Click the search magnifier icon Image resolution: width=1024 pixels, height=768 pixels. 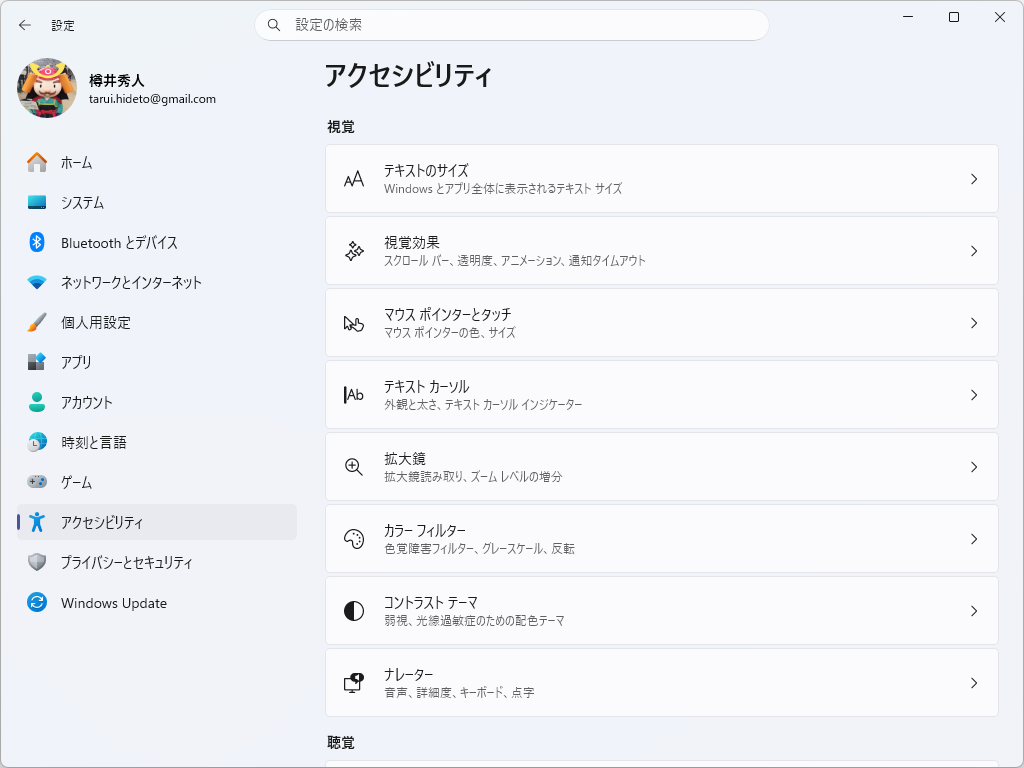coord(274,25)
